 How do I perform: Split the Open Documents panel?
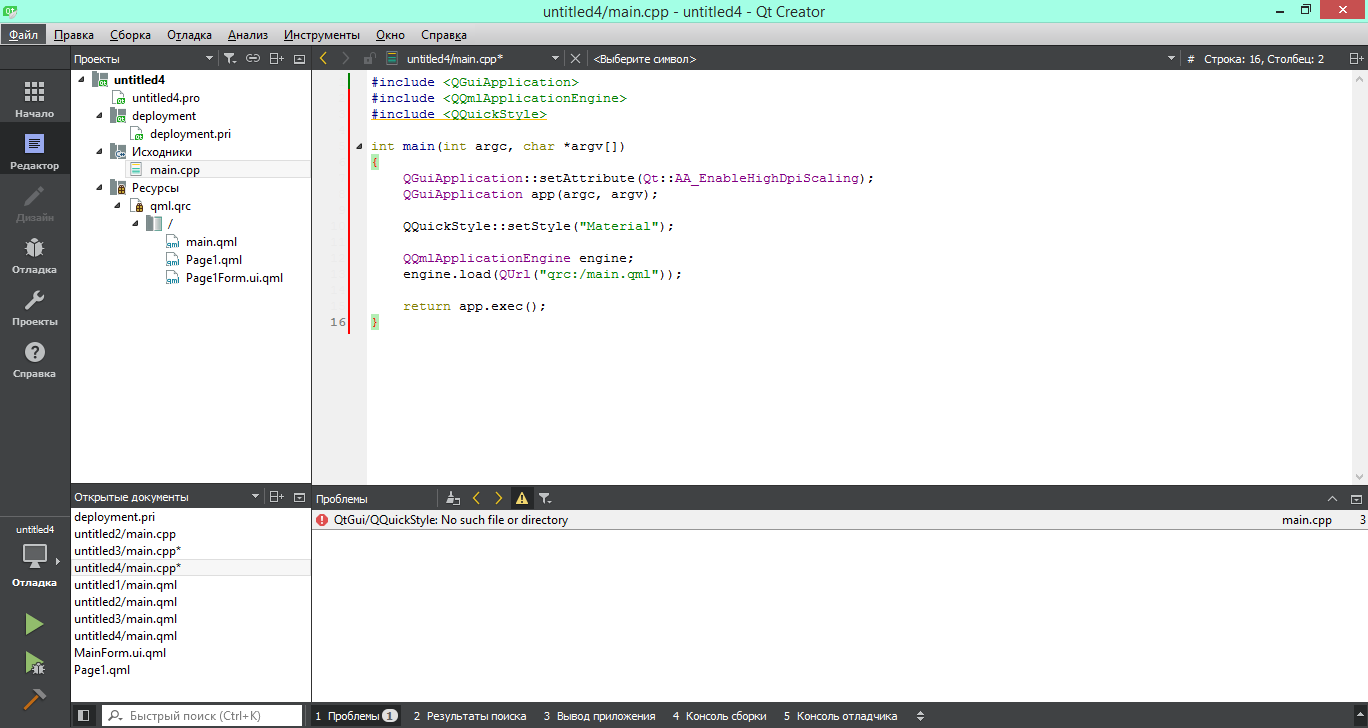pyautogui.click(x=277, y=497)
